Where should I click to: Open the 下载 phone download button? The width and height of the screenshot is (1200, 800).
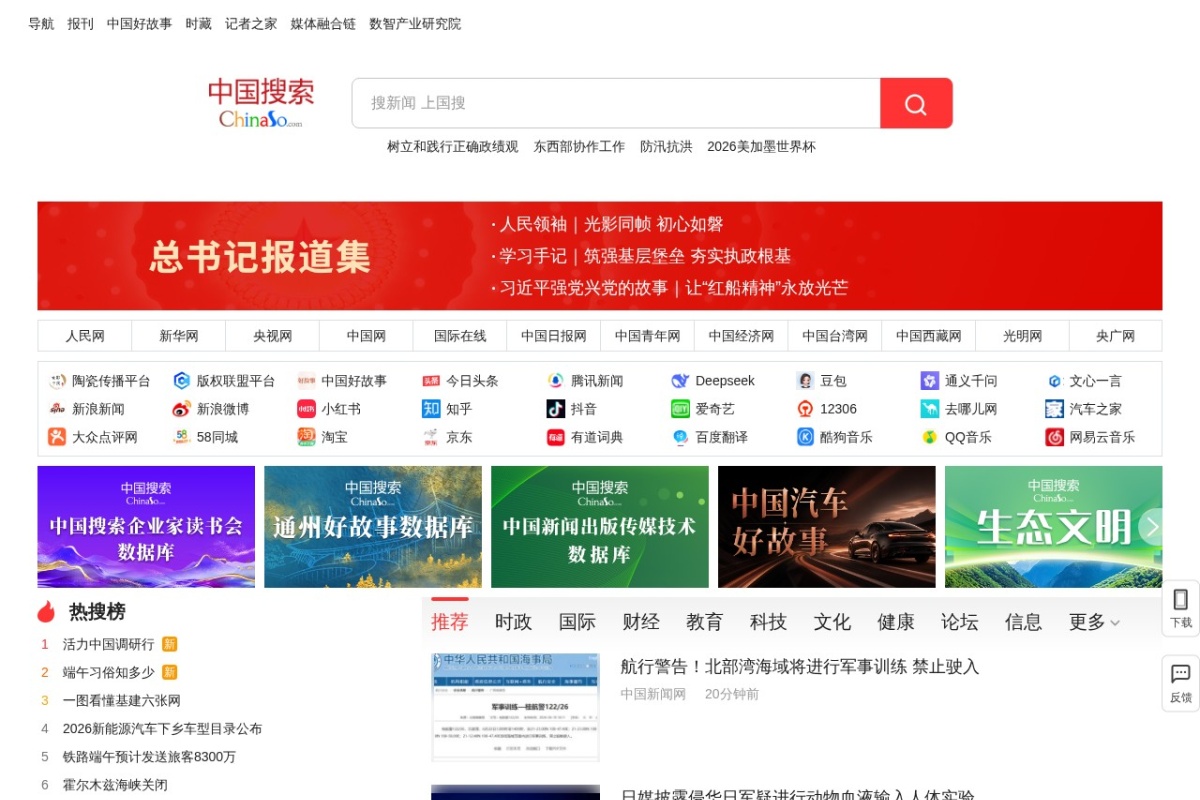coord(1181,608)
